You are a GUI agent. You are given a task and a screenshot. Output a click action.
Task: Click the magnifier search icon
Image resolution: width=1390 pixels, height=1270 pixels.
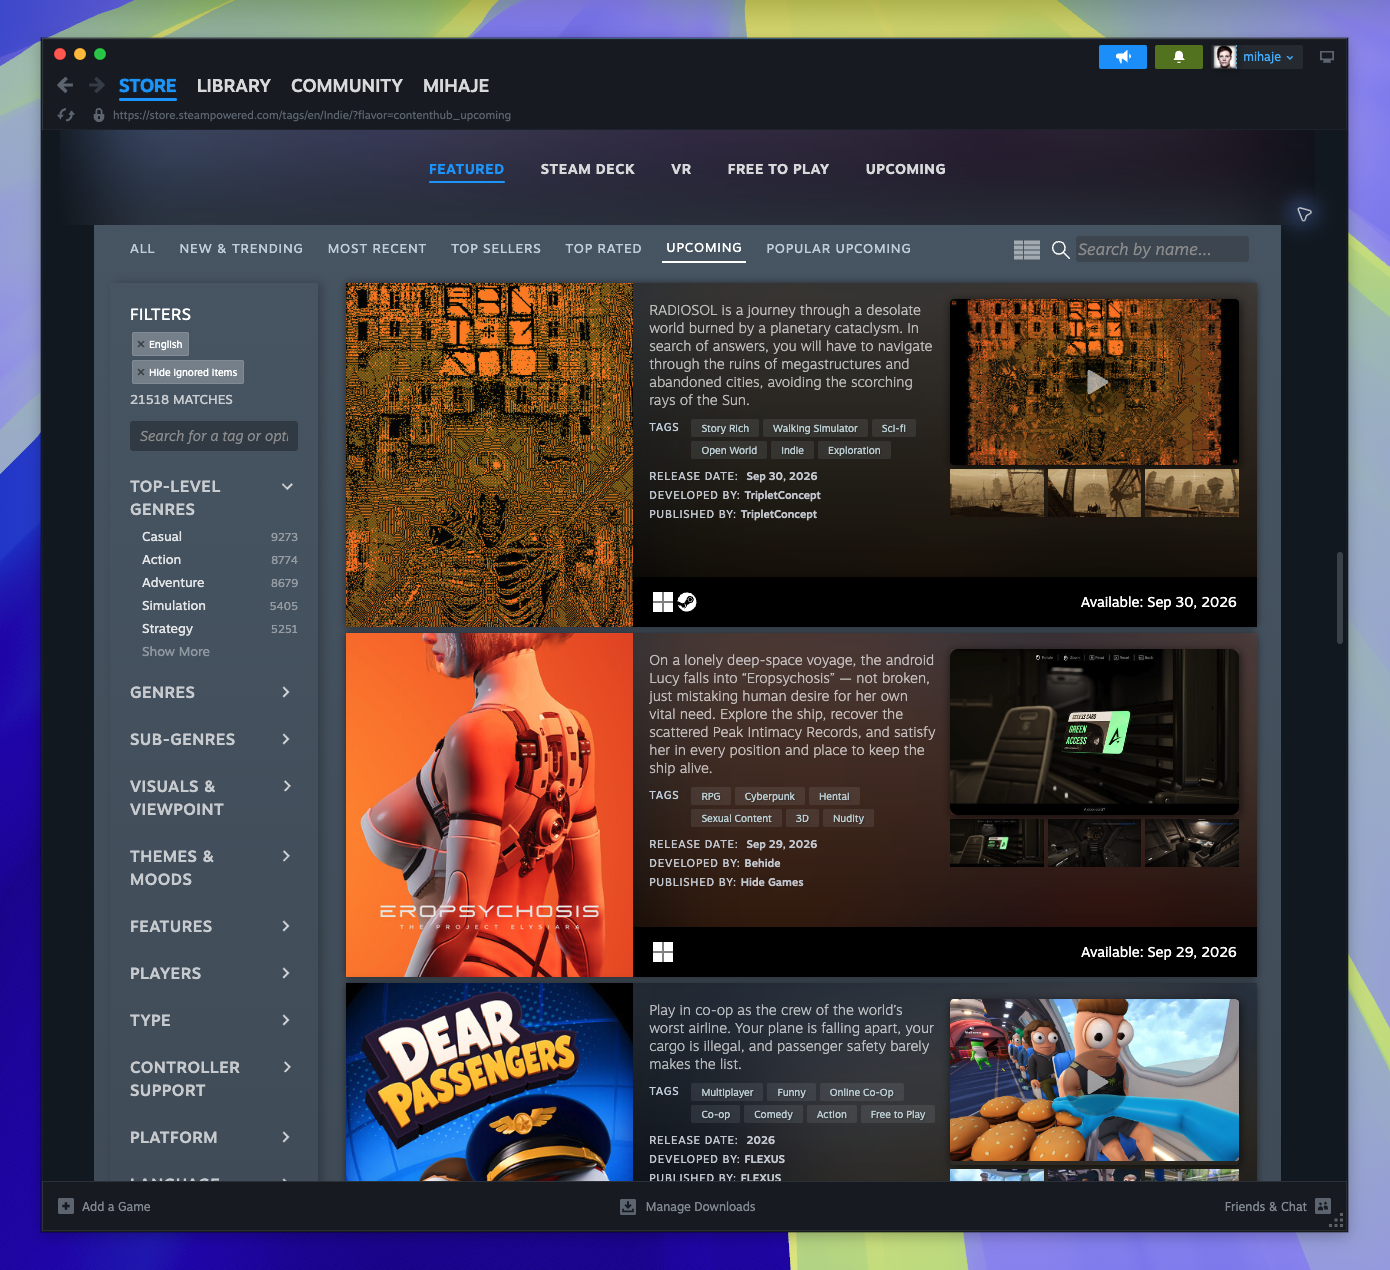click(1061, 250)
